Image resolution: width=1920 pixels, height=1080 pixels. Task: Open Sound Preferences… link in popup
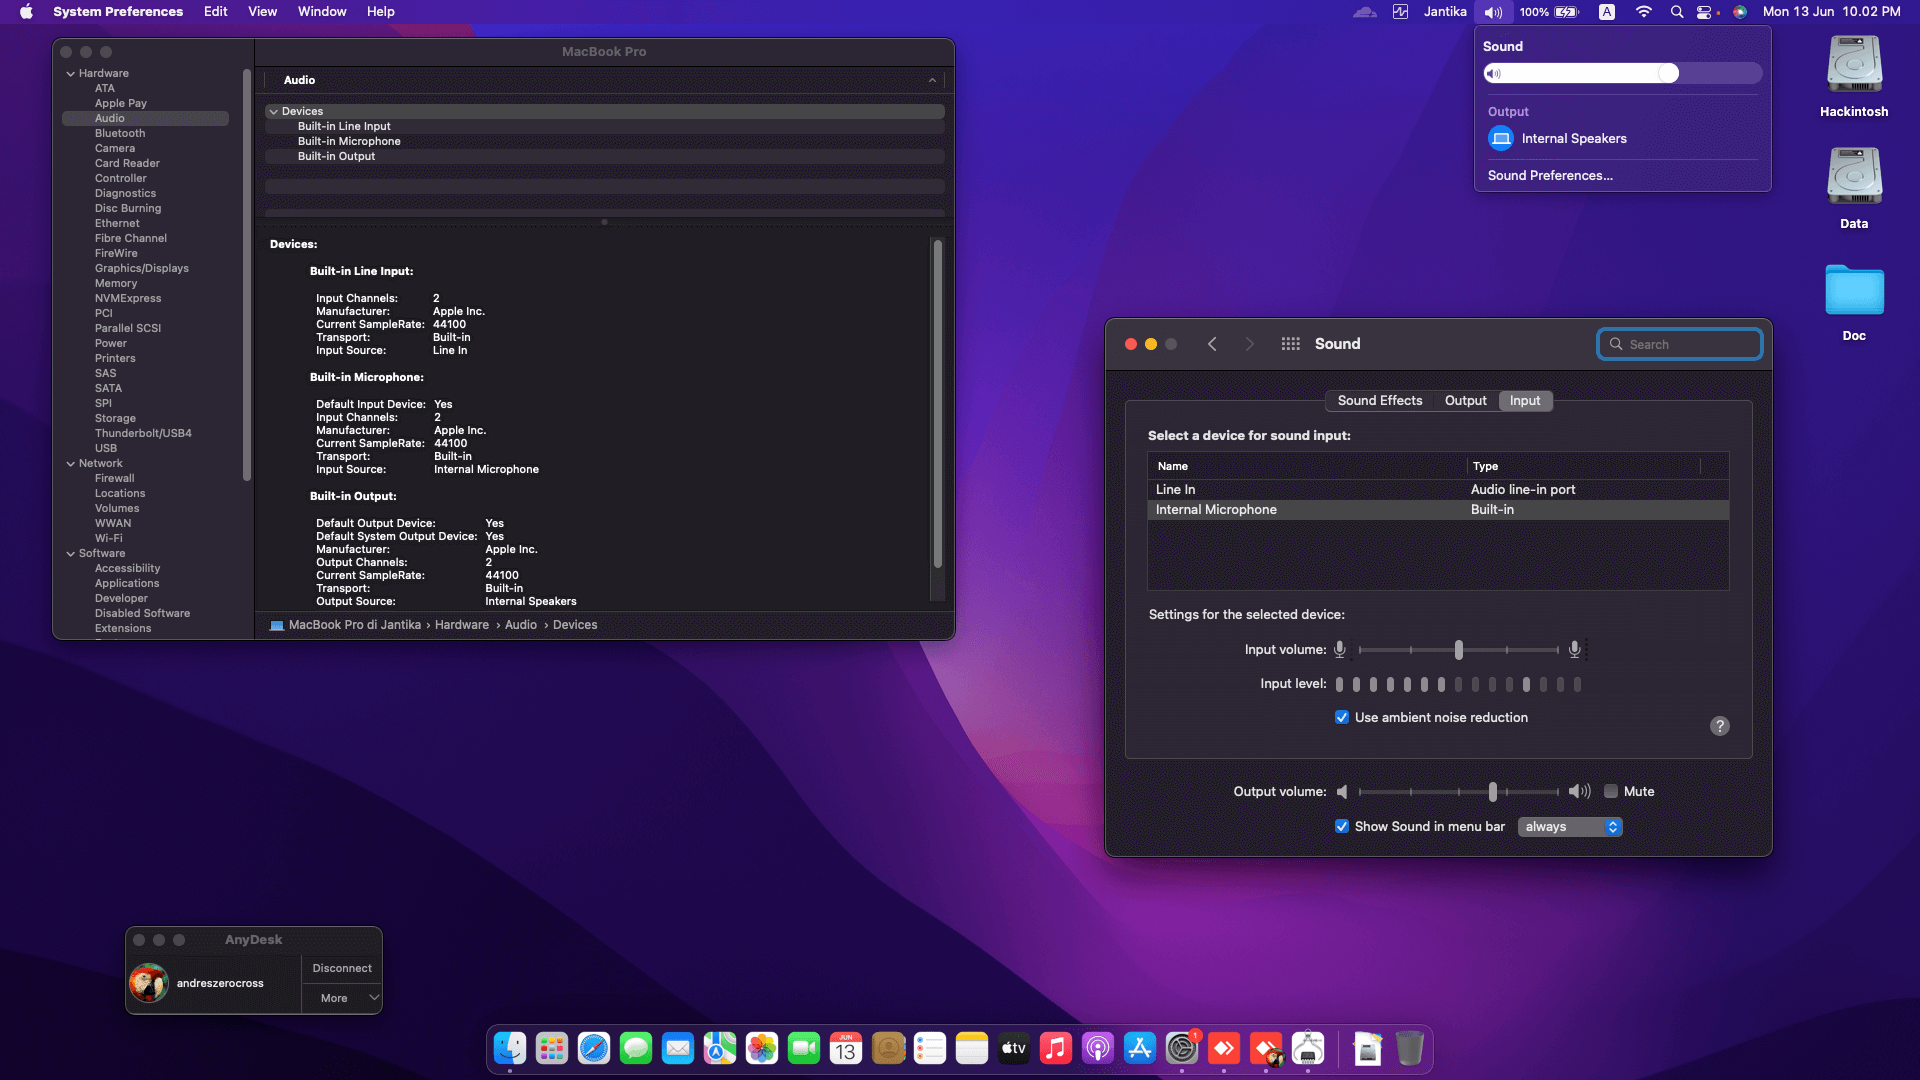[x=1549, y=176]
